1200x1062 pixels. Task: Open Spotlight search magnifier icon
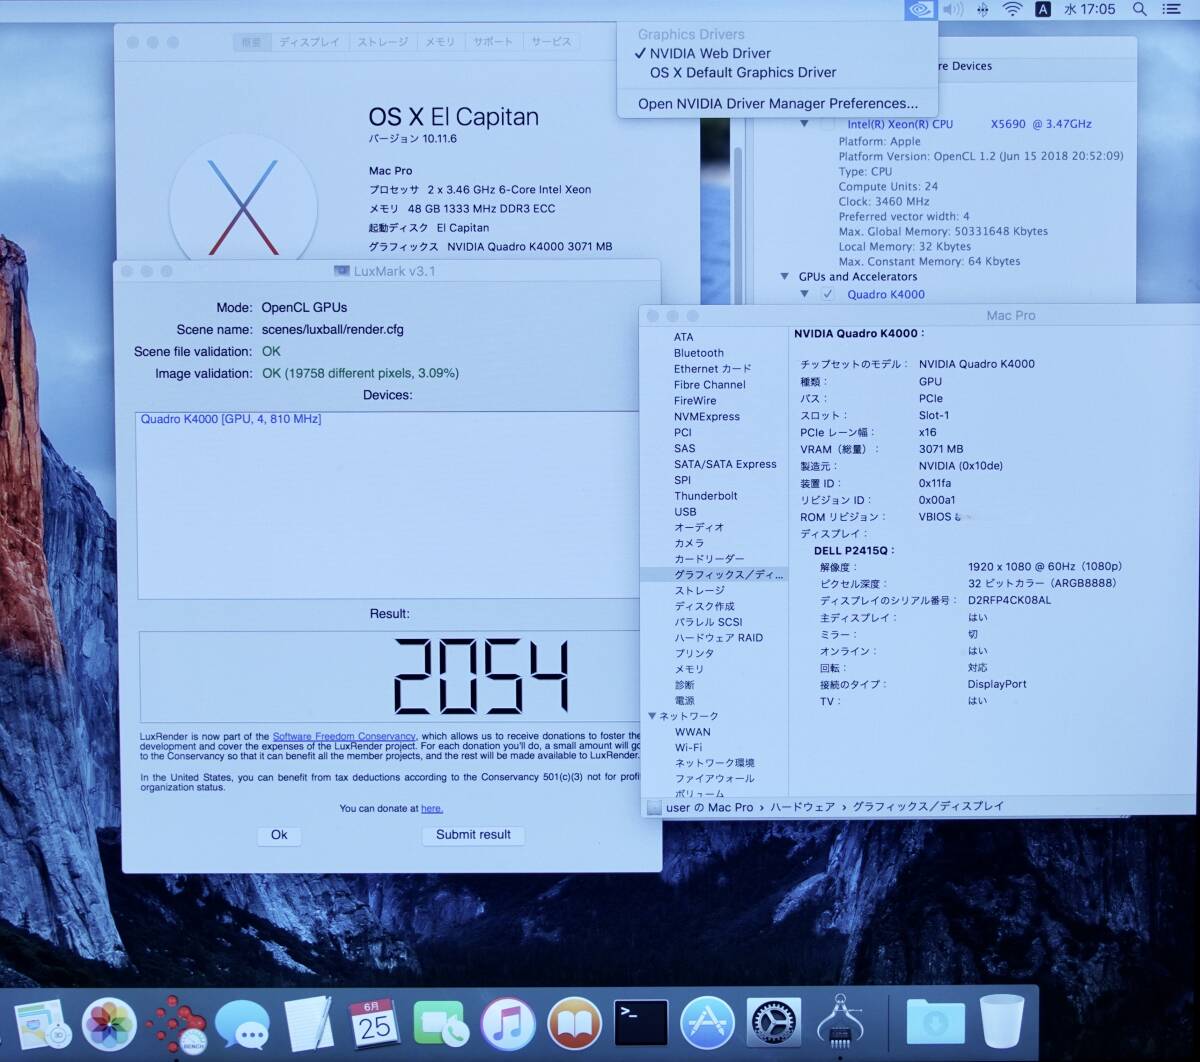(1139, 10)
